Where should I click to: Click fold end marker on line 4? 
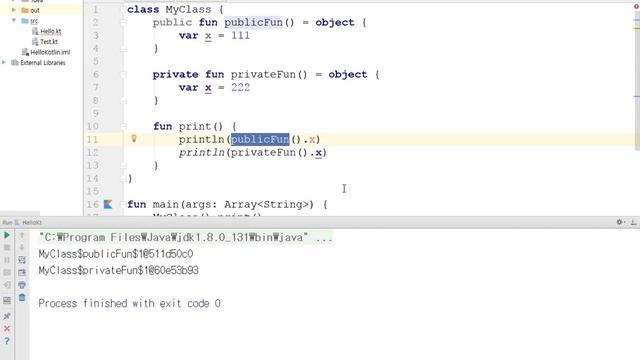[x=123, y=49]
